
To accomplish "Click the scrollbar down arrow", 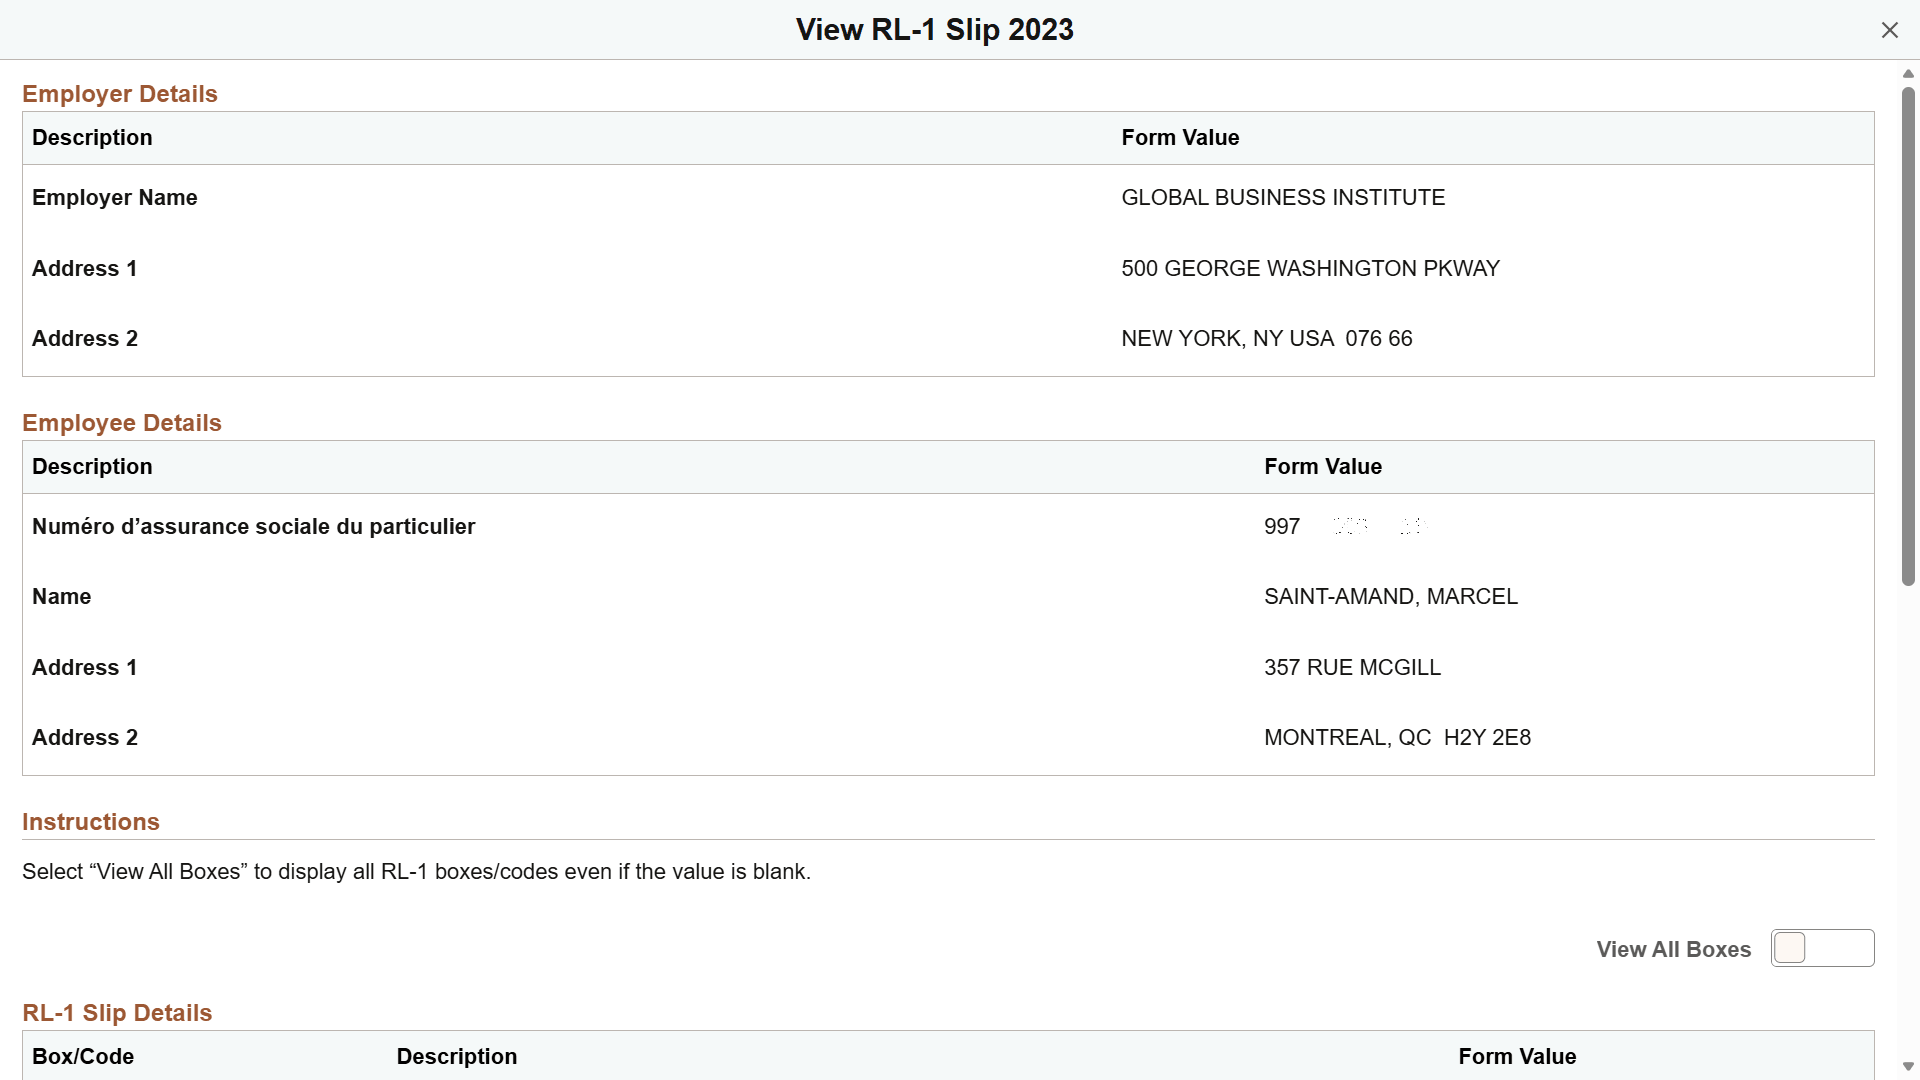I will tap(1909, 1066).
